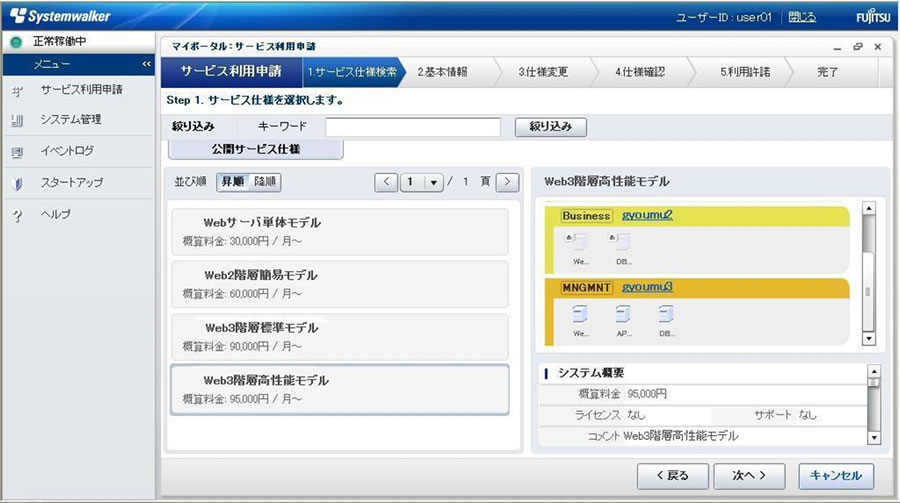
Task: Click the キーワード search input field
Action: (x=412, y=127)
